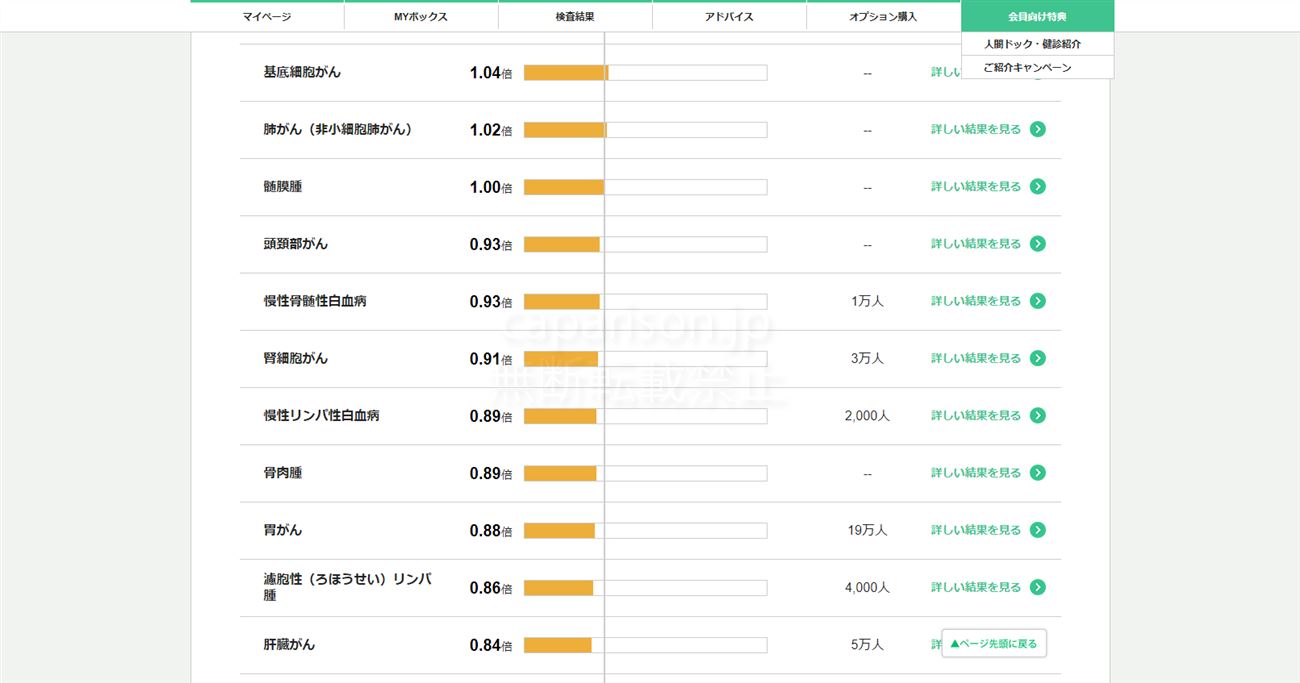Open 詳しい結果を見る link for 腎細胞がん
1300x683 pixels.
pyautogui.click(x=976, y=358)
